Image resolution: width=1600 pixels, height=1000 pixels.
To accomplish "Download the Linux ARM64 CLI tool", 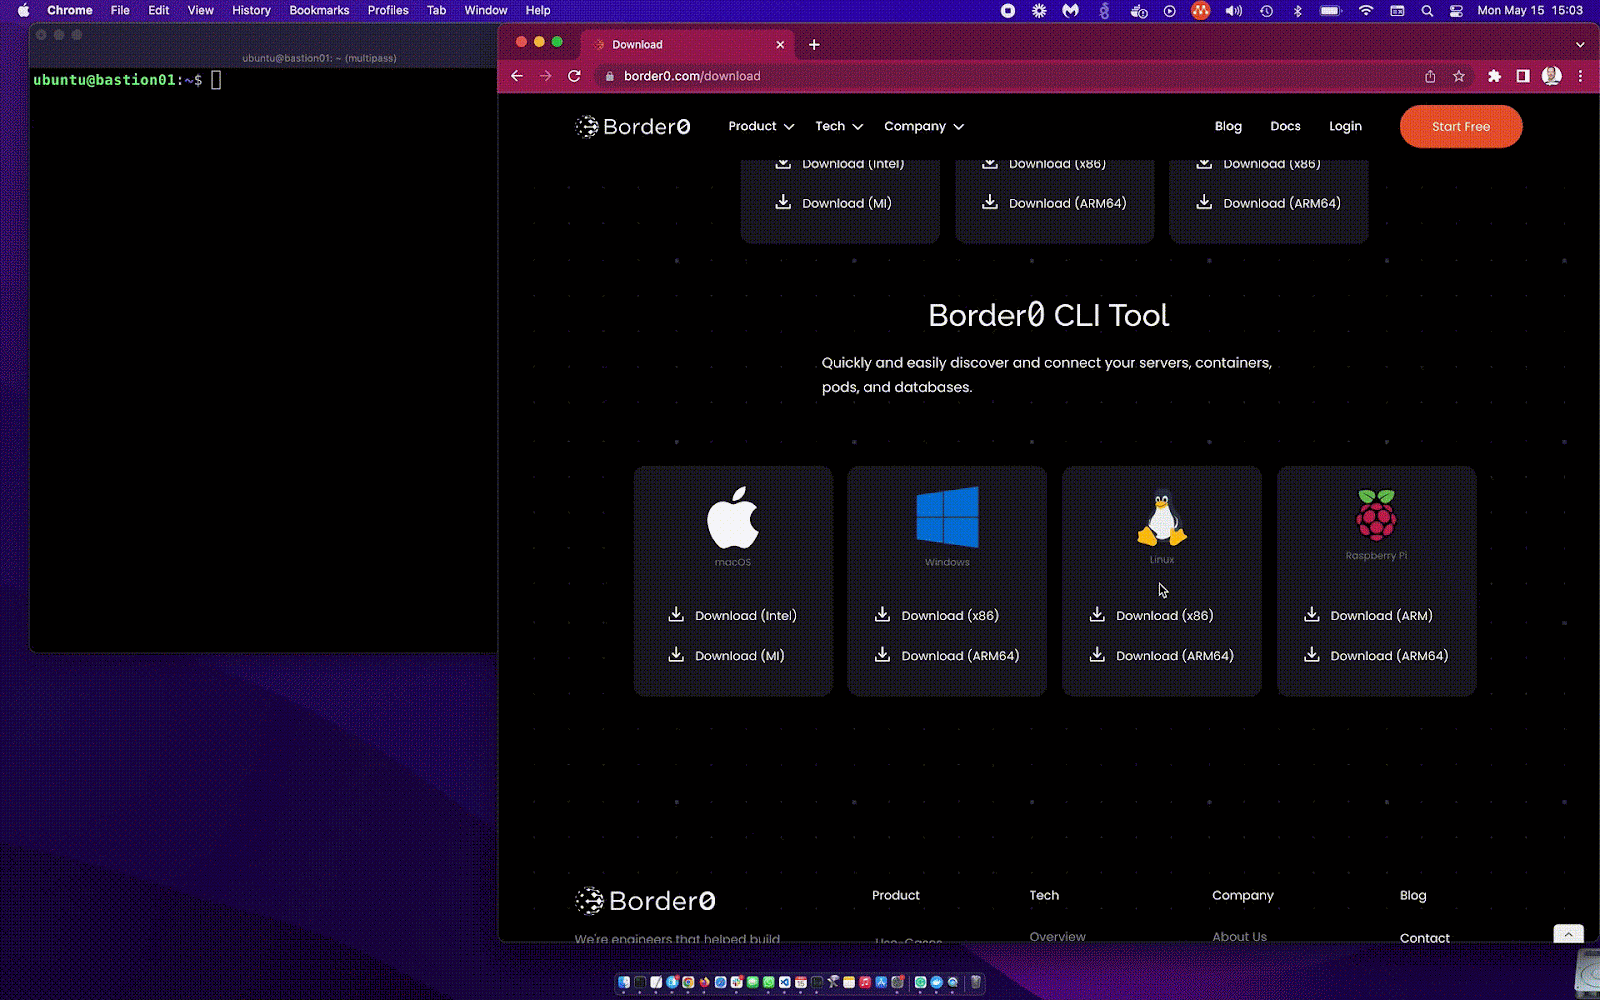I will 1162,655.
